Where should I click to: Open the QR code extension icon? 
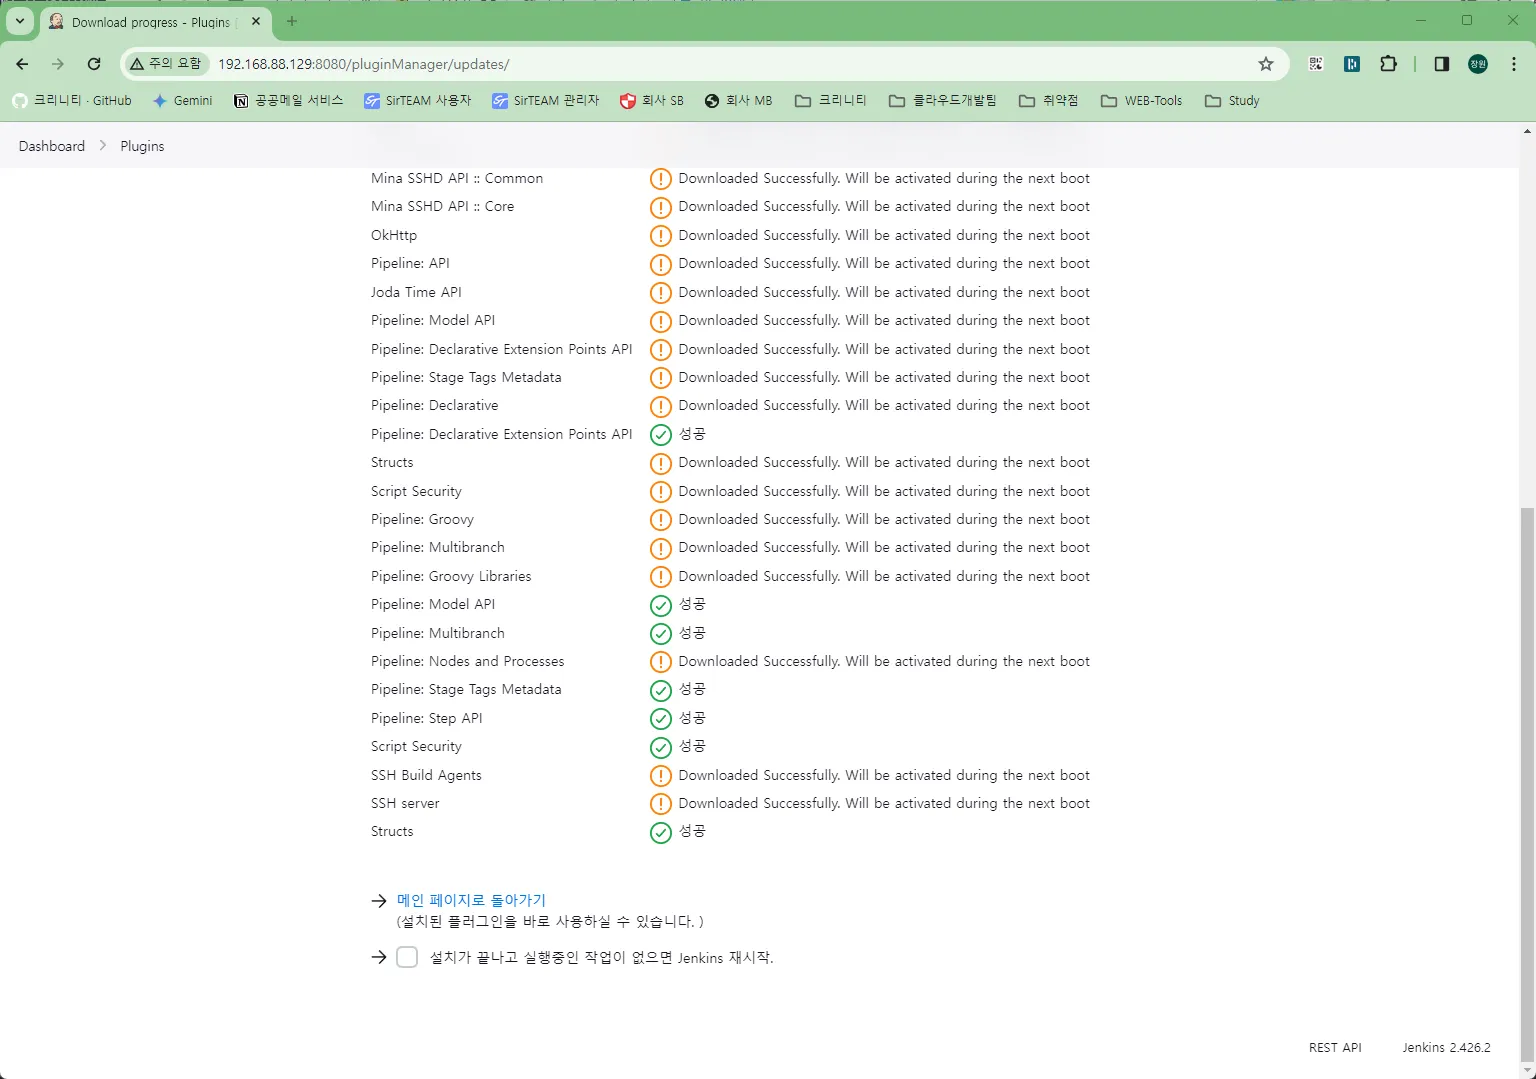[1316, 64]
